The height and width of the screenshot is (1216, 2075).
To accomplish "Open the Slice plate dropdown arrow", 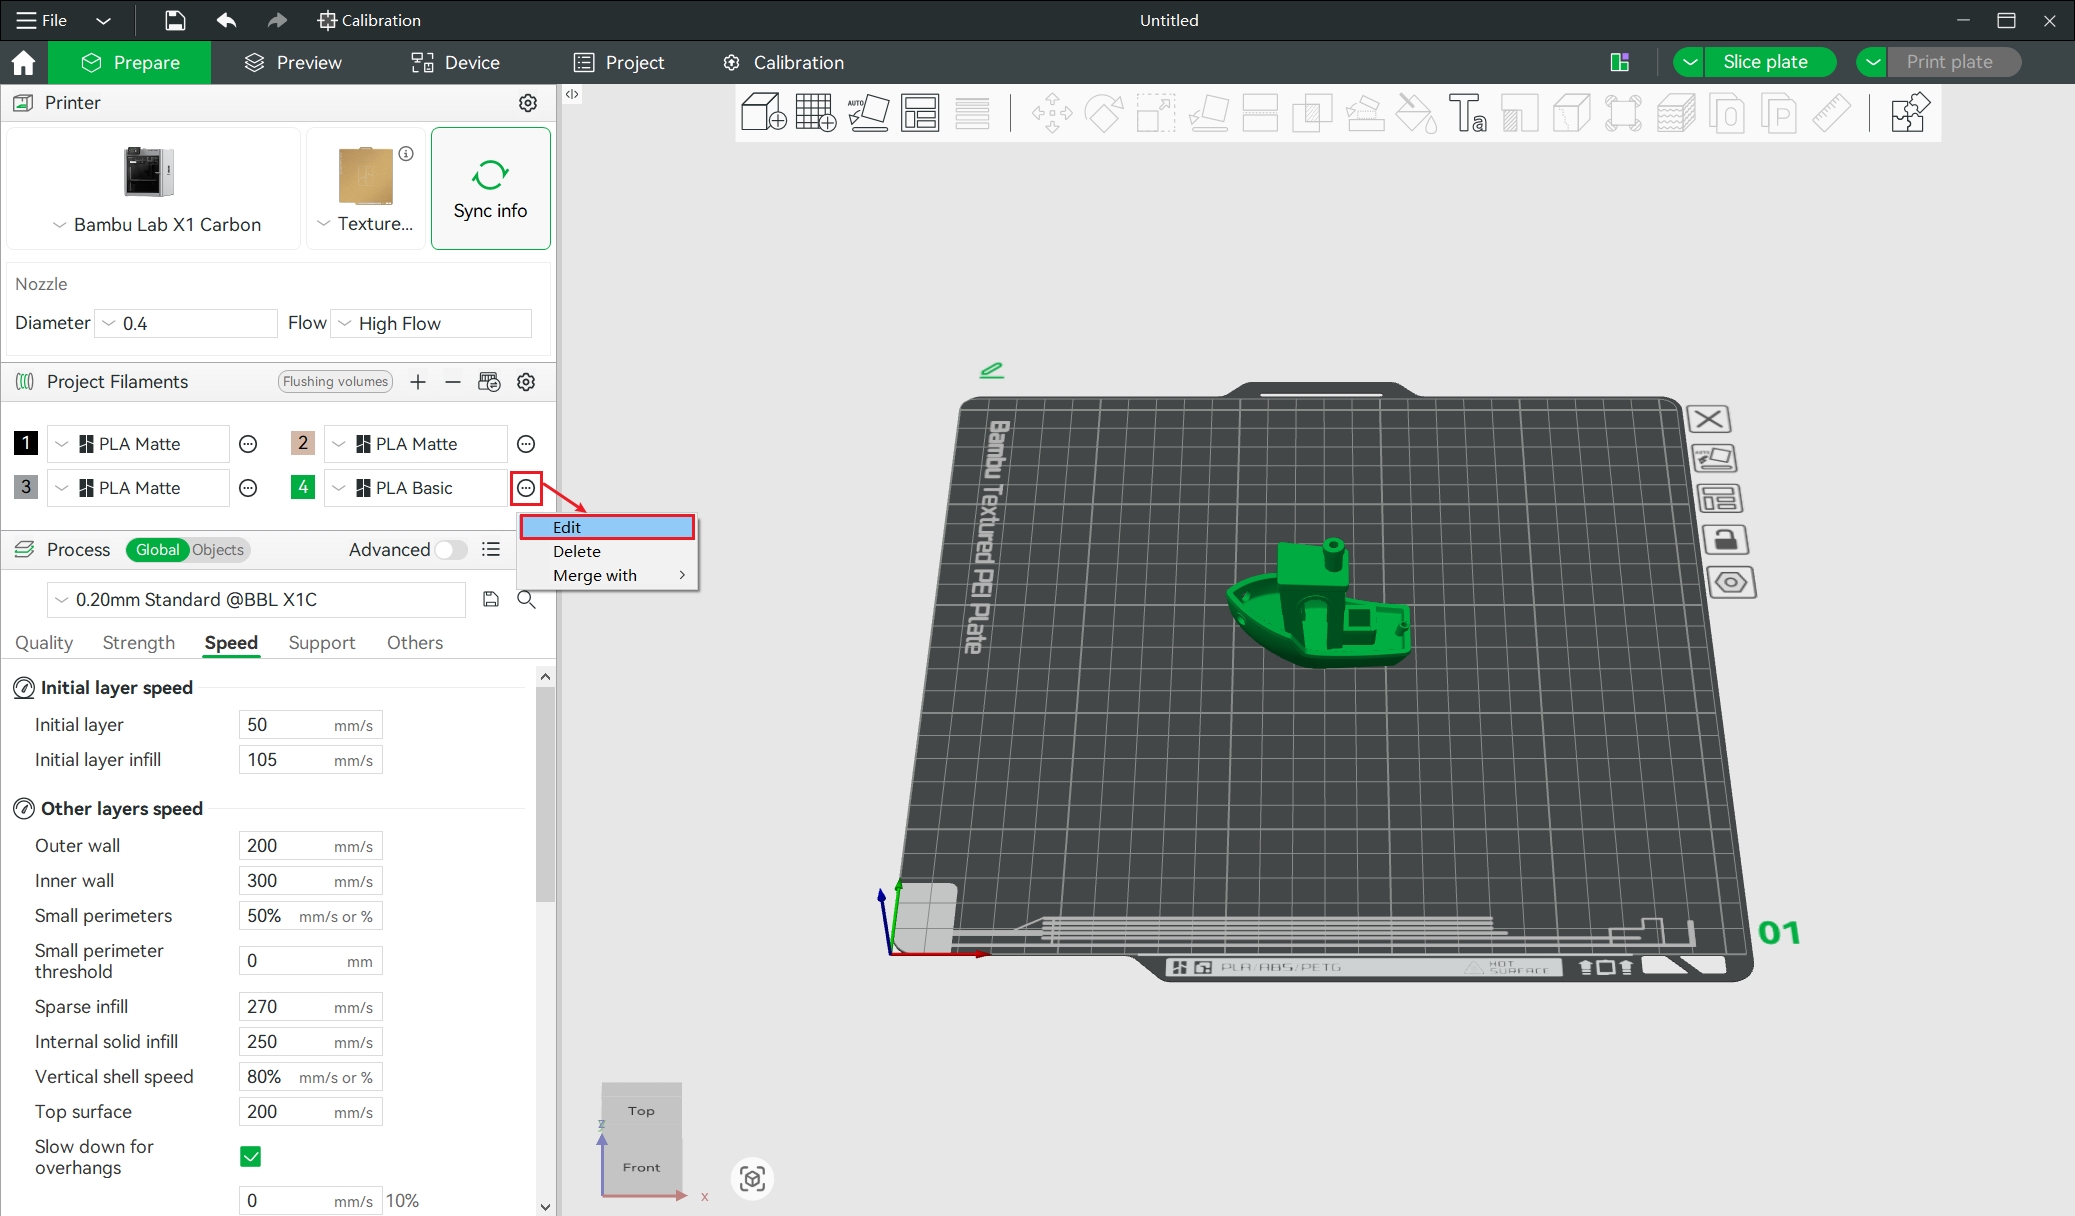I will [1690, 62].
